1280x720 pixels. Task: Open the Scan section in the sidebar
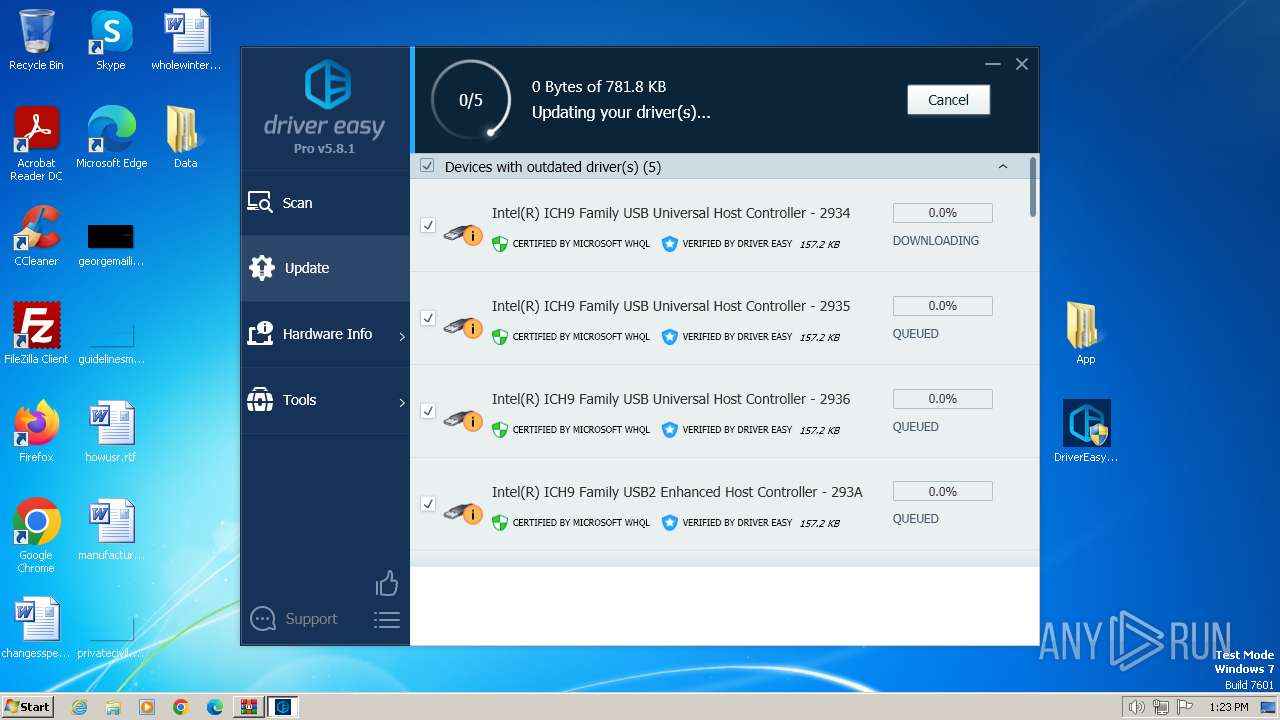point(325,203)
